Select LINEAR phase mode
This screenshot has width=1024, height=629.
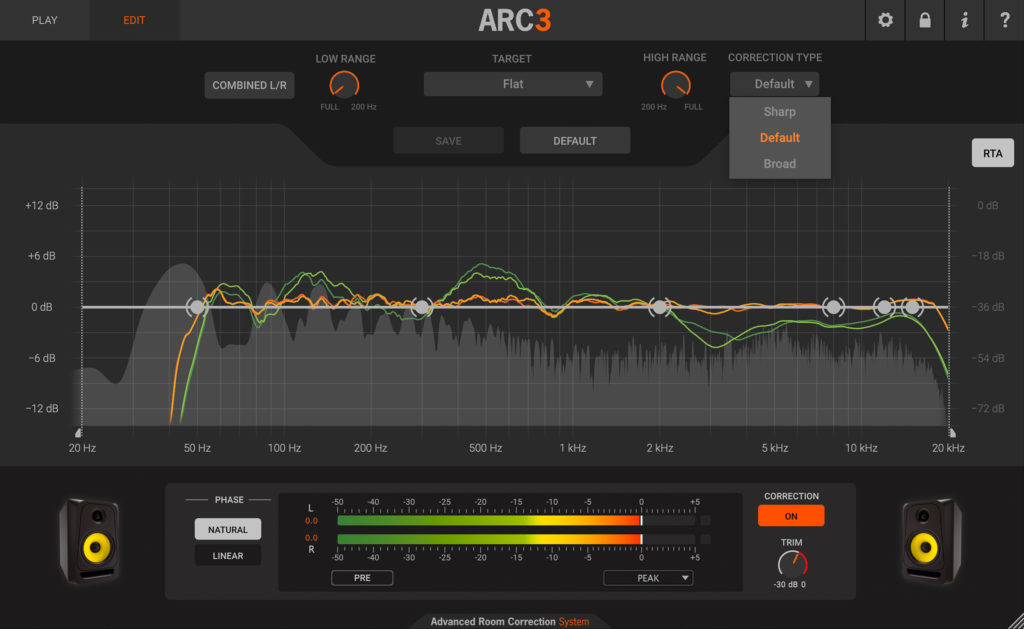pos(227,555)
